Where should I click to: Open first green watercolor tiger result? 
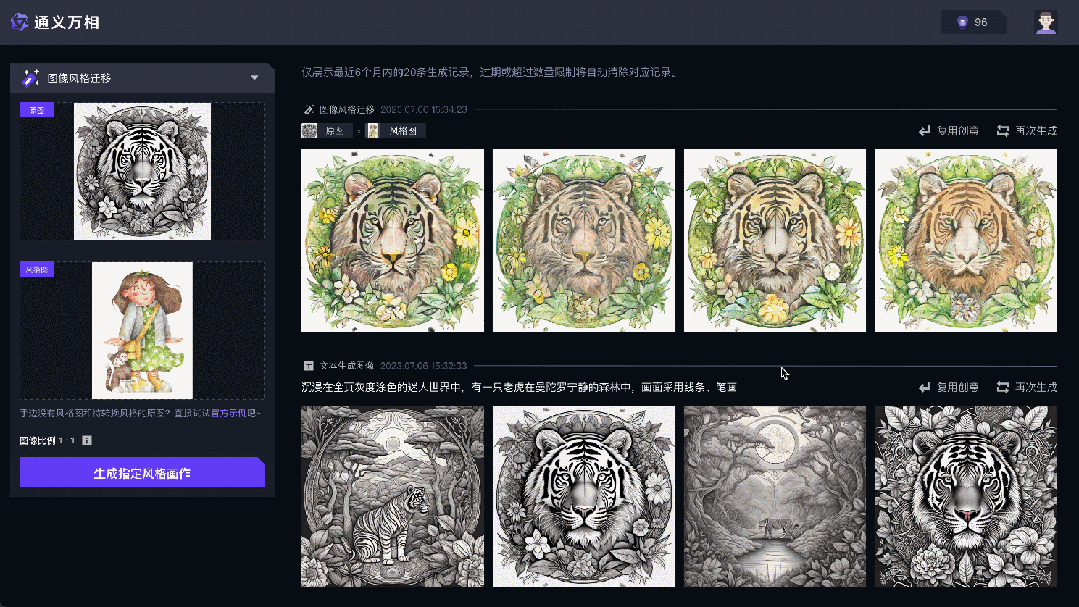click(x=392, y=240)
